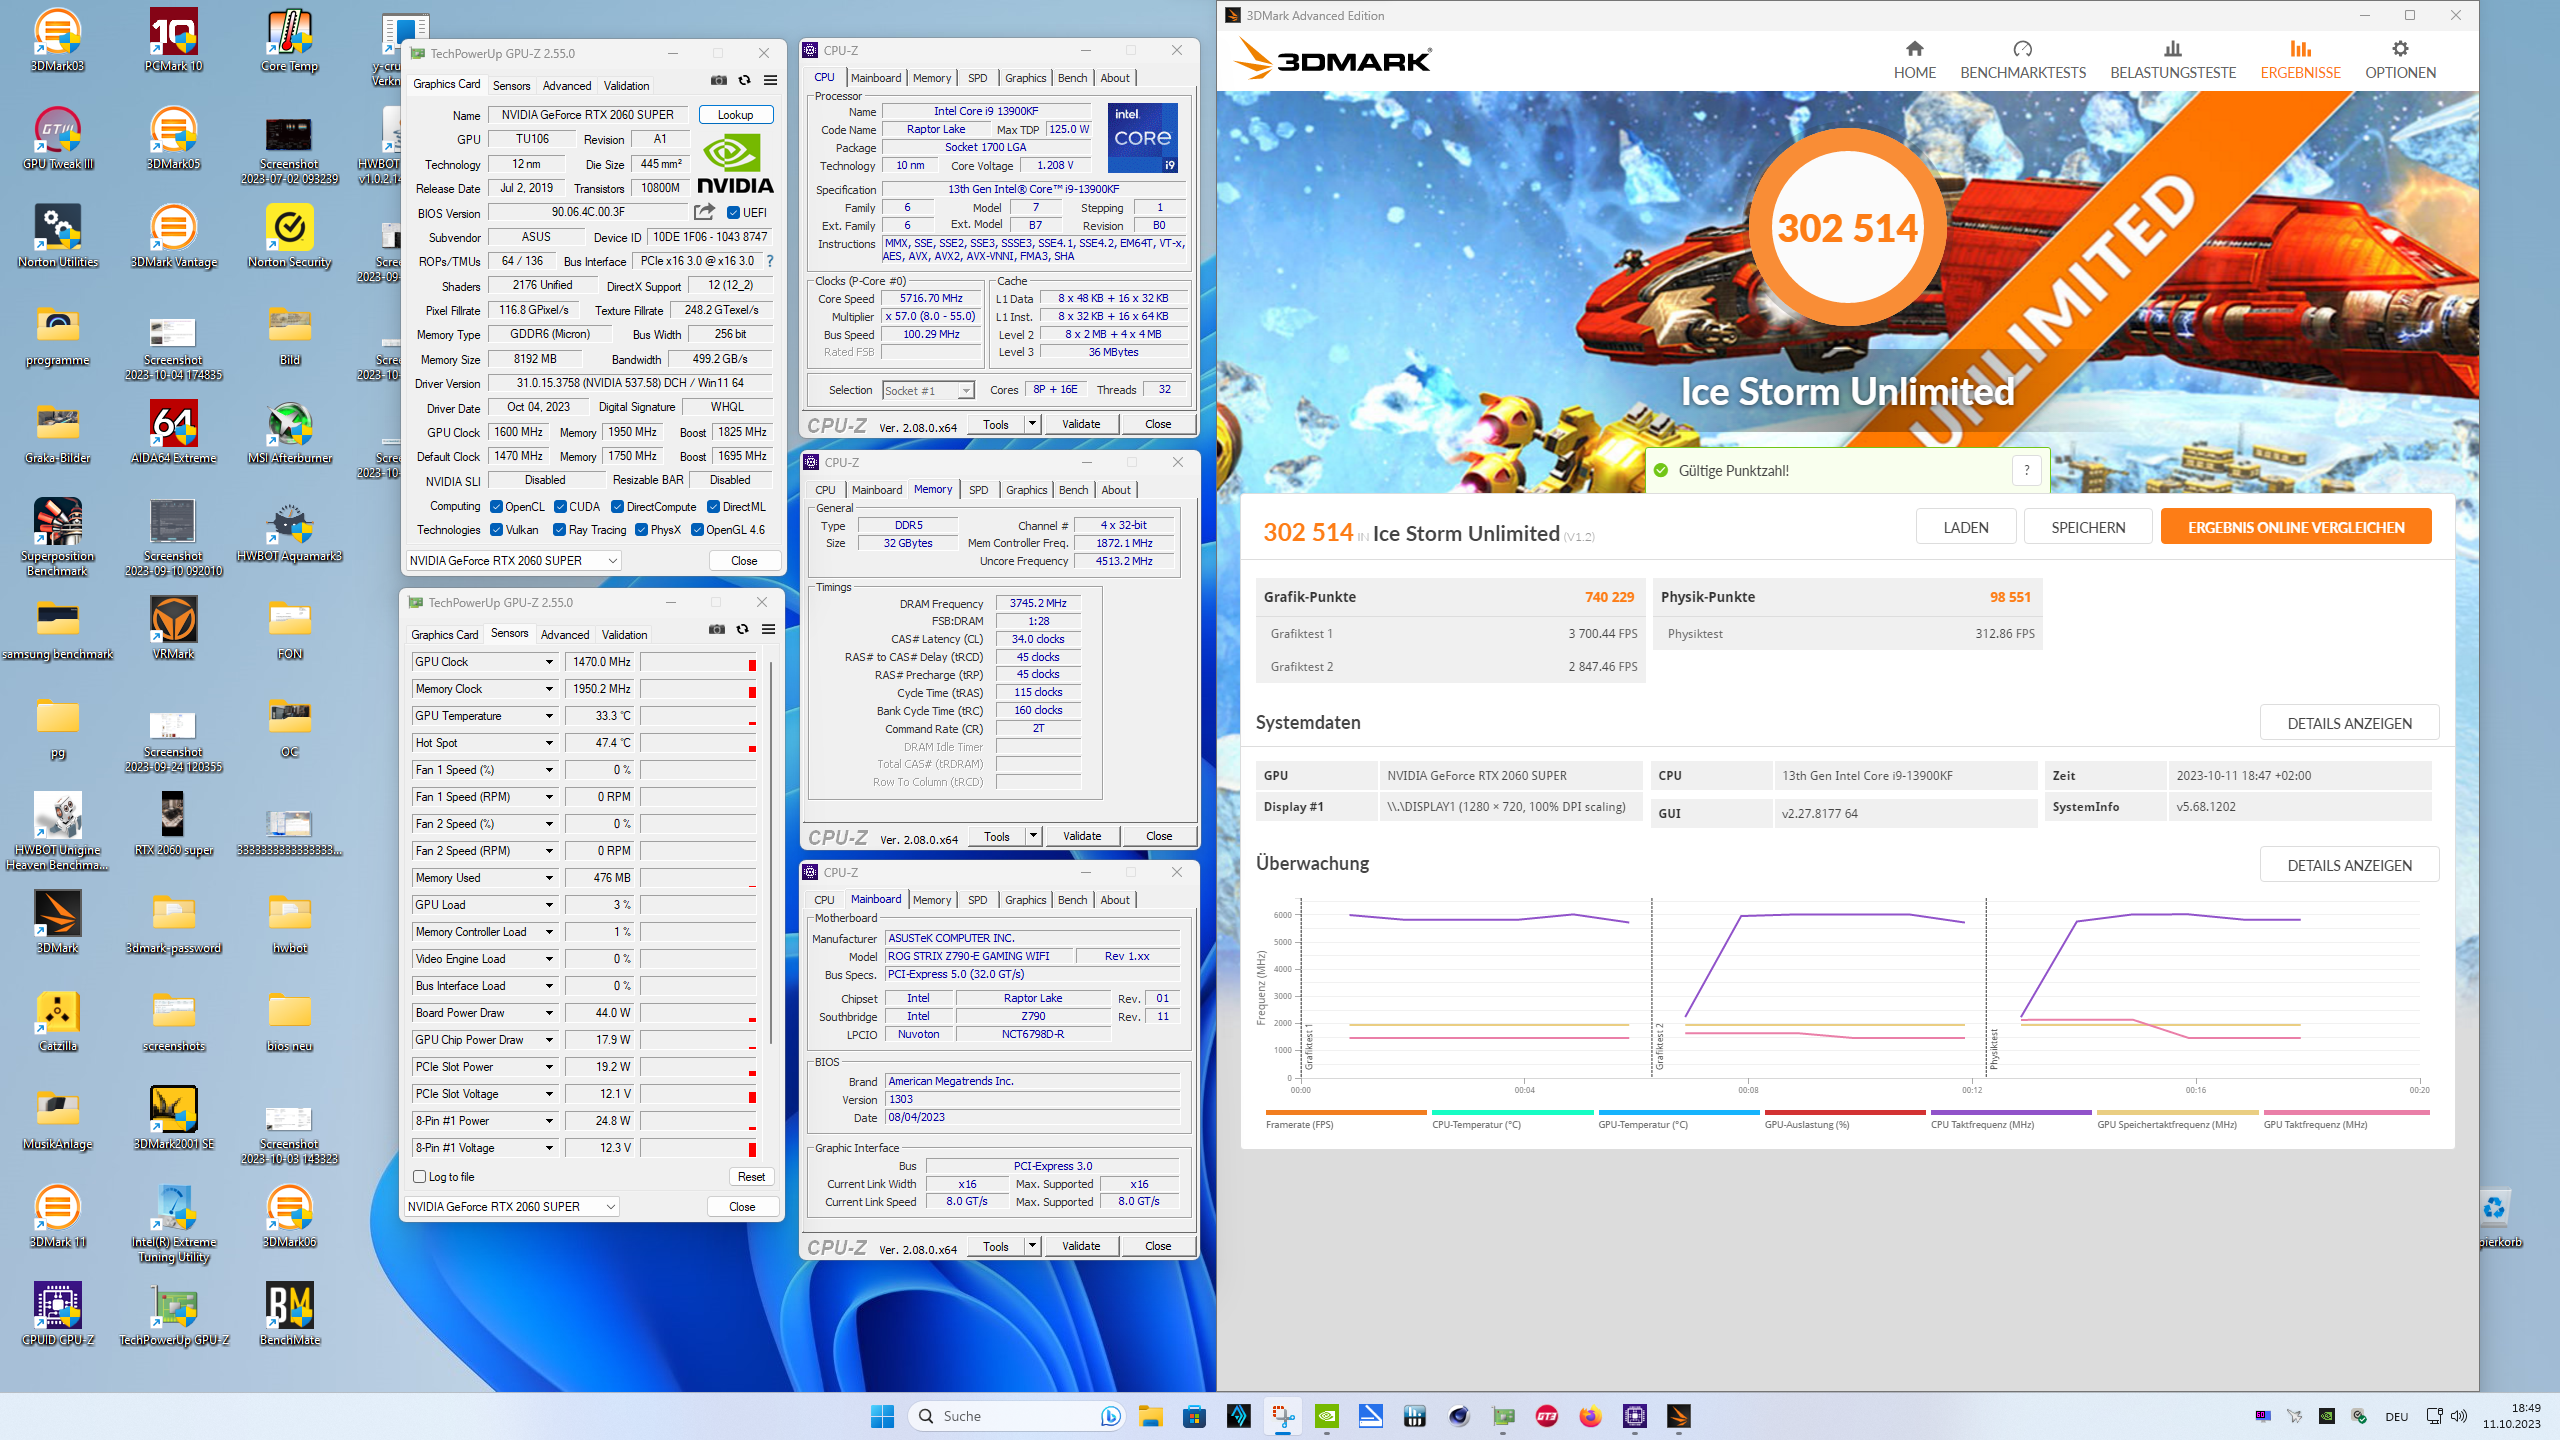The height and width of the screenshot is (1440, 2560).
Task: Open BELASTUNGSTESTE section in 3DMark
Action: tap(2172, 60)
